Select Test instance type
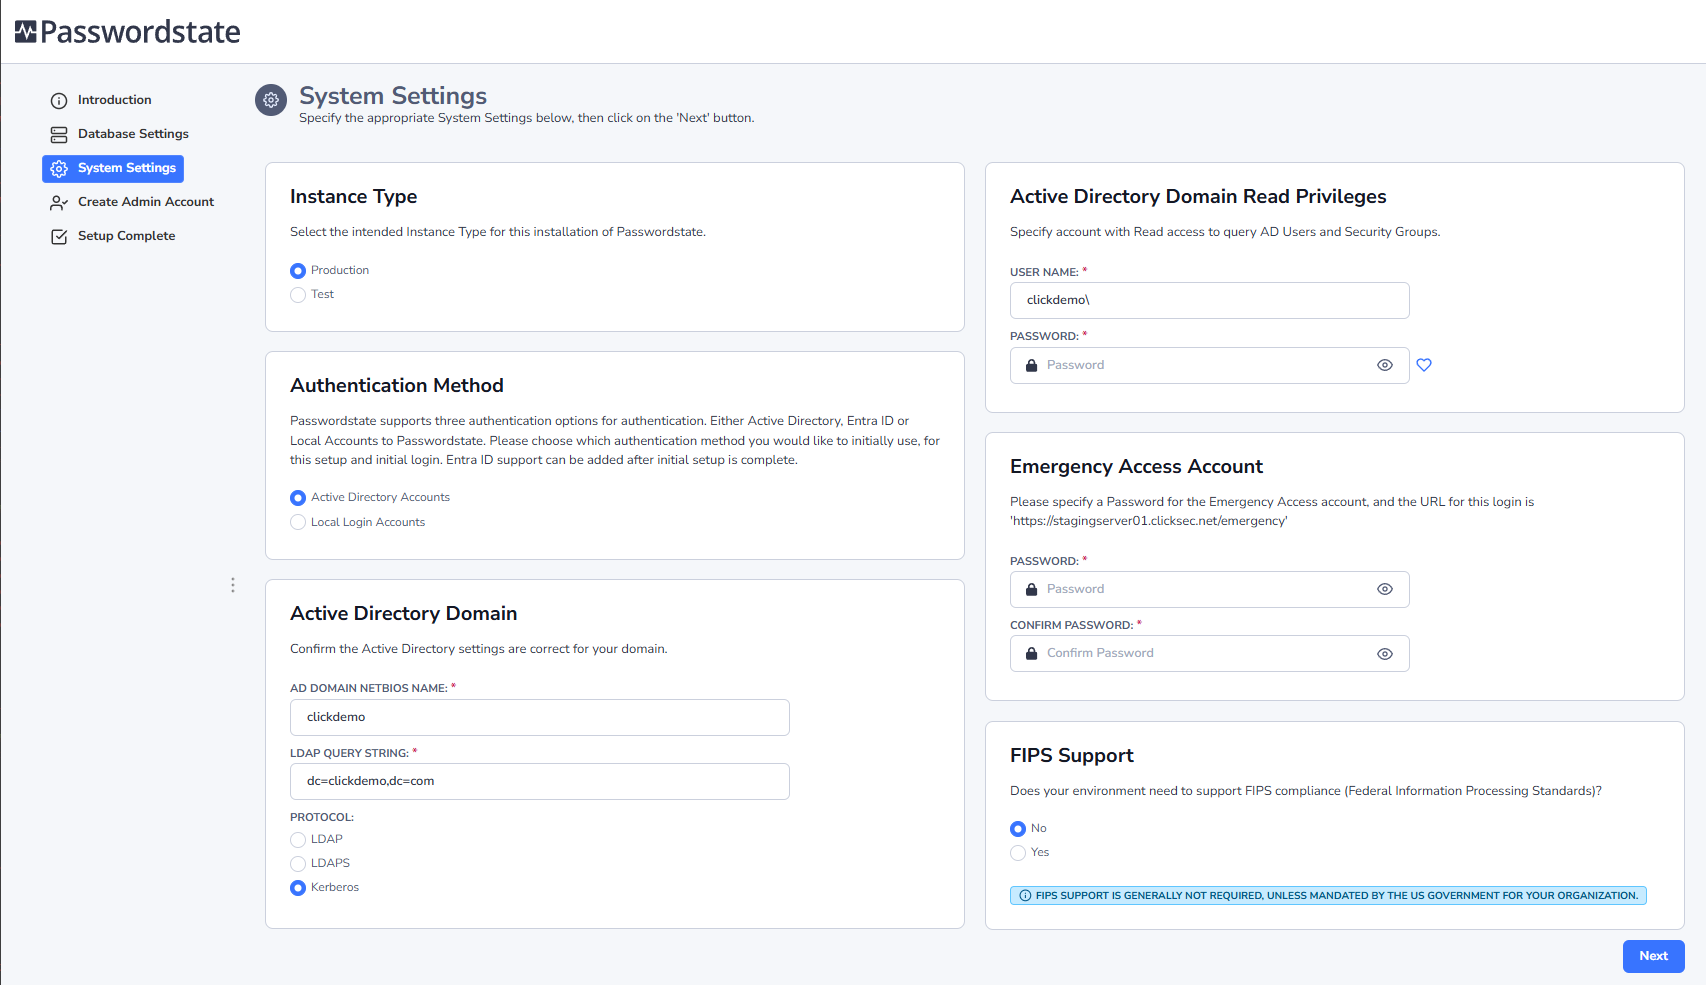This screenshot has width=1706, height=985. (x=298, y=295)
